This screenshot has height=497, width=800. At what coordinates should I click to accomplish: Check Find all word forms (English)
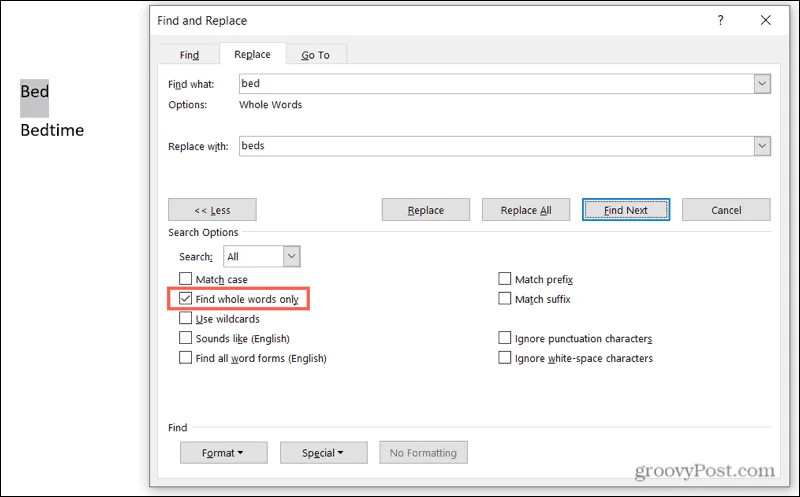click(x=185, y=358)
